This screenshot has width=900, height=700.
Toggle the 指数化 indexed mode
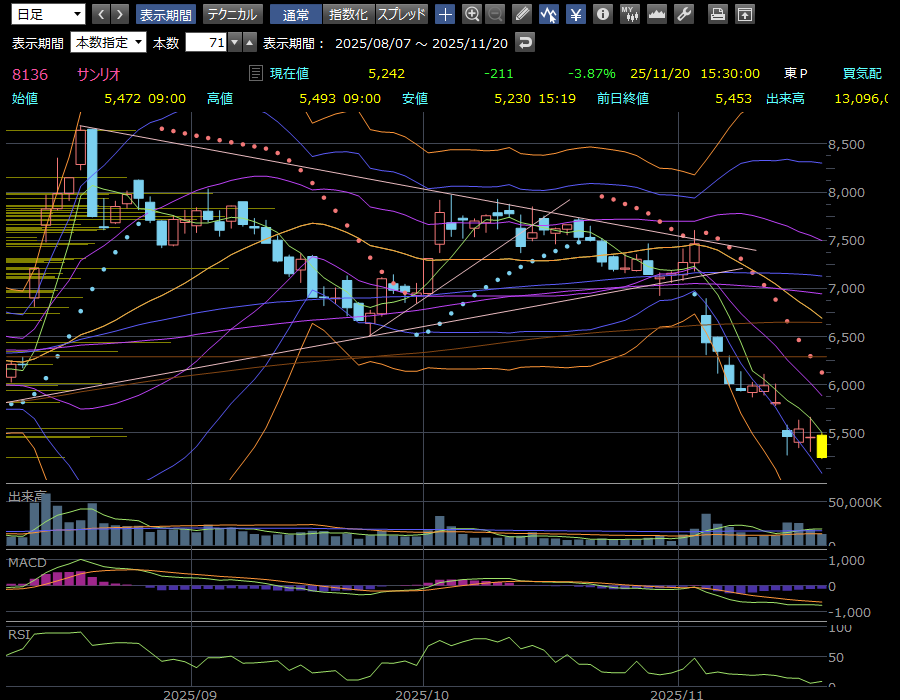click(348, 14)
